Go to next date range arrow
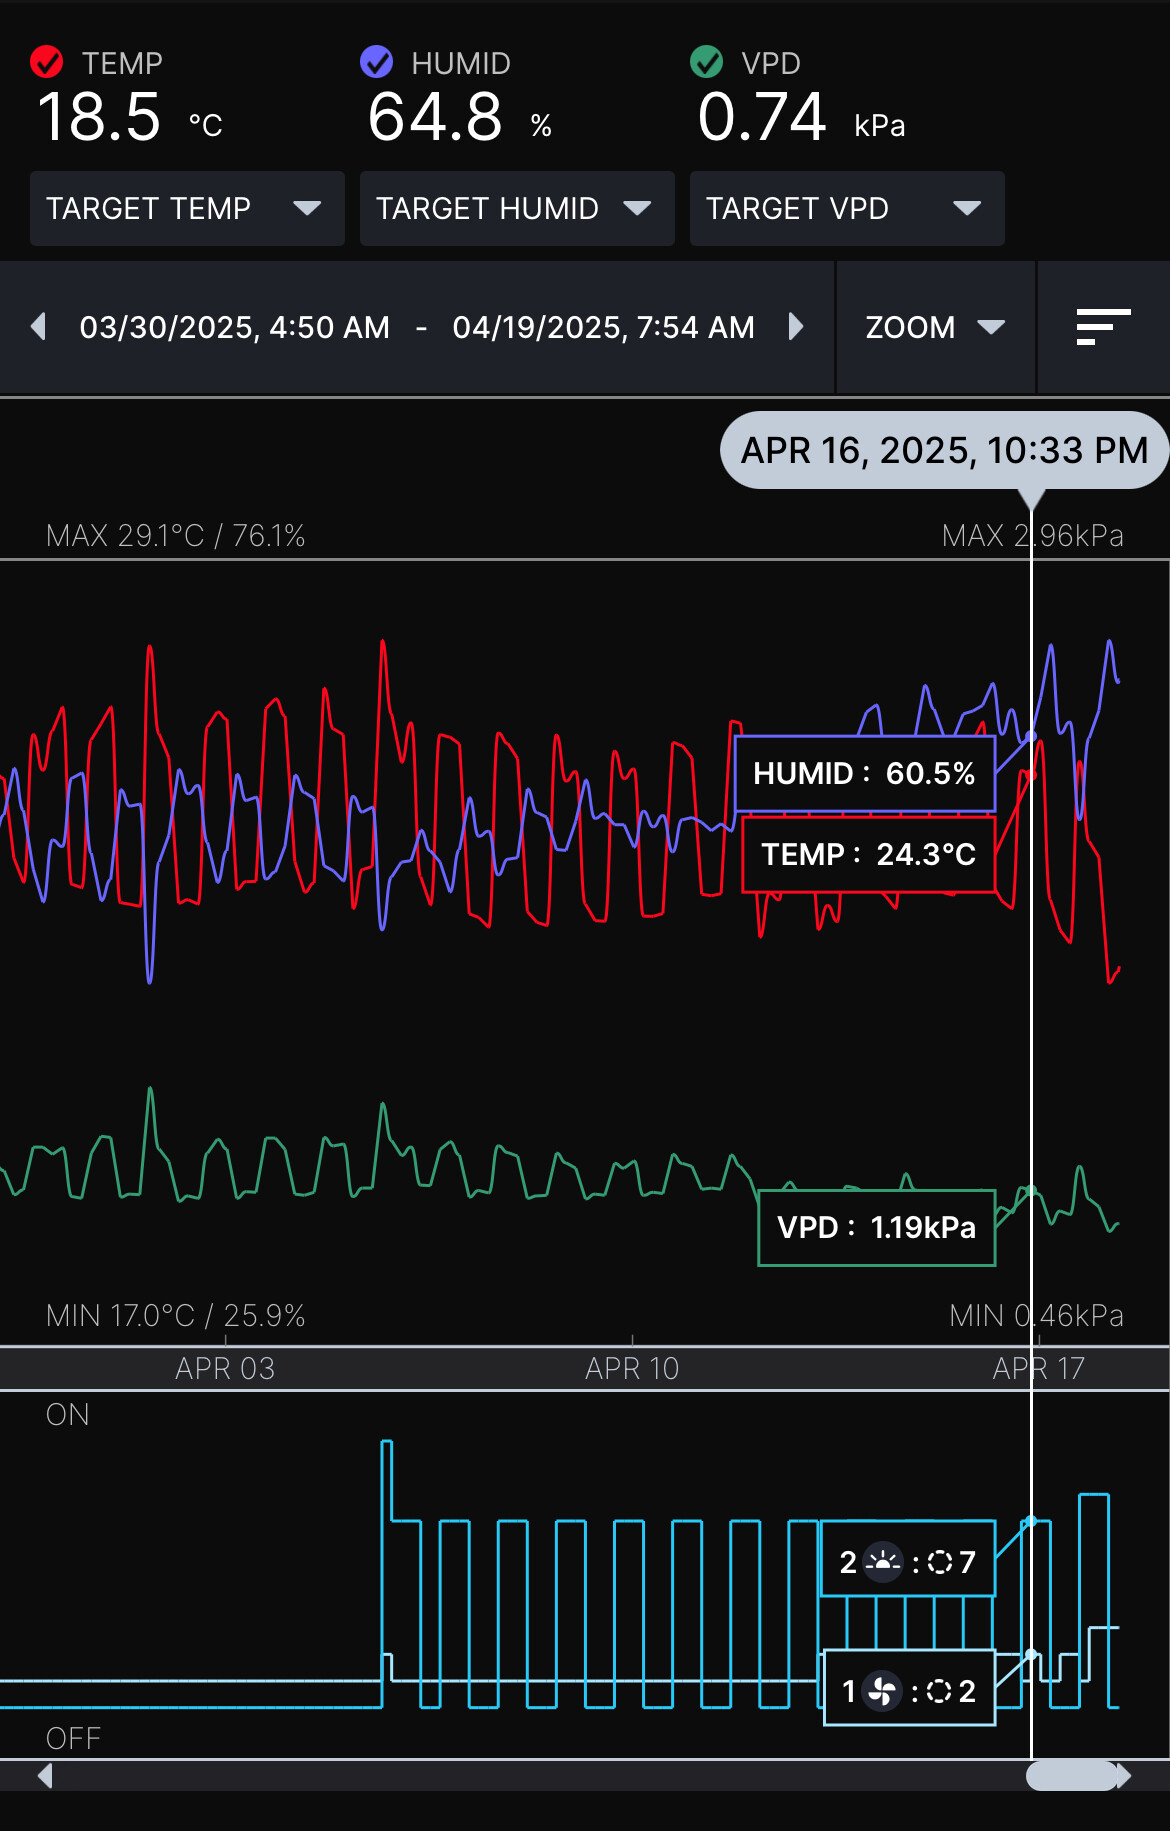This screenshot has width=1170, height=1831. pyautogui.click(x=796, y=327)
